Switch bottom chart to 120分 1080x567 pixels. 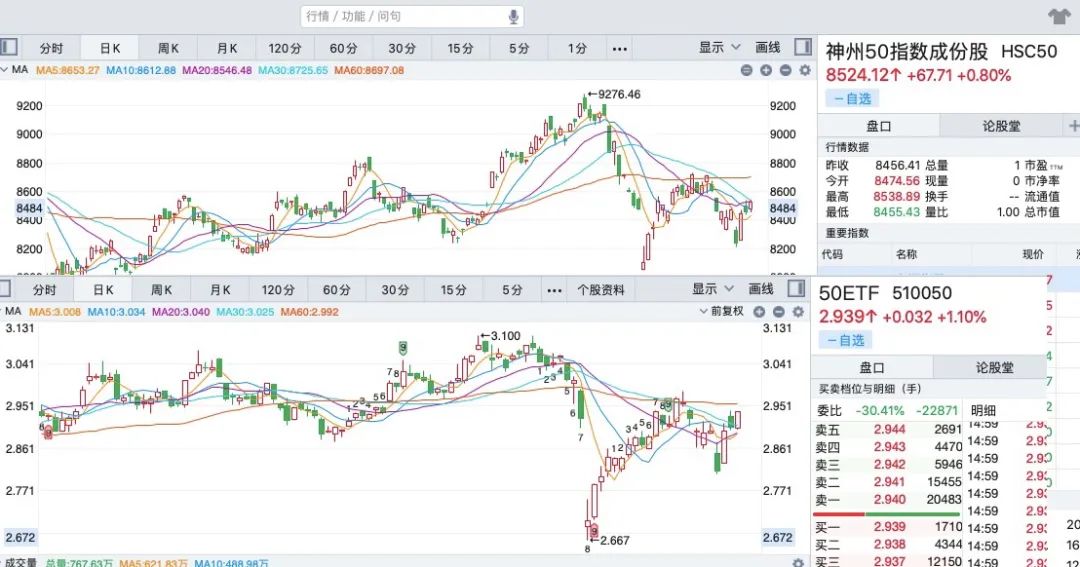(278, 290)
